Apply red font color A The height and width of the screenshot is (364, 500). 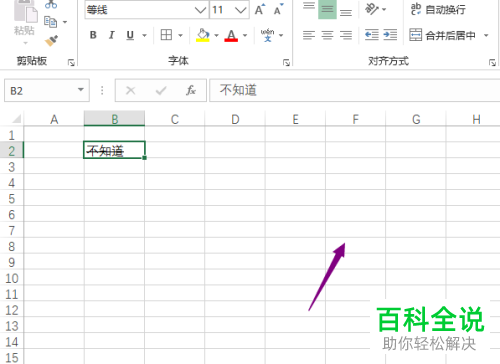pos(231,35)
